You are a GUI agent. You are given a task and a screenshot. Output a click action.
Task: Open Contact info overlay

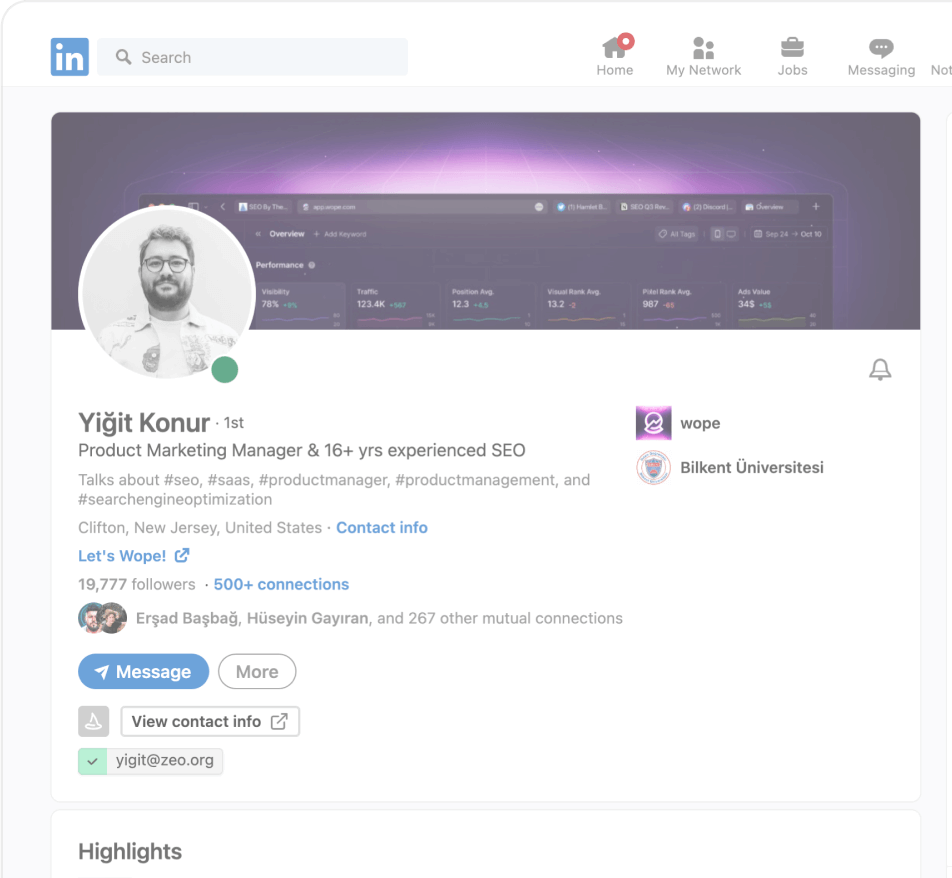click(381, 527)
